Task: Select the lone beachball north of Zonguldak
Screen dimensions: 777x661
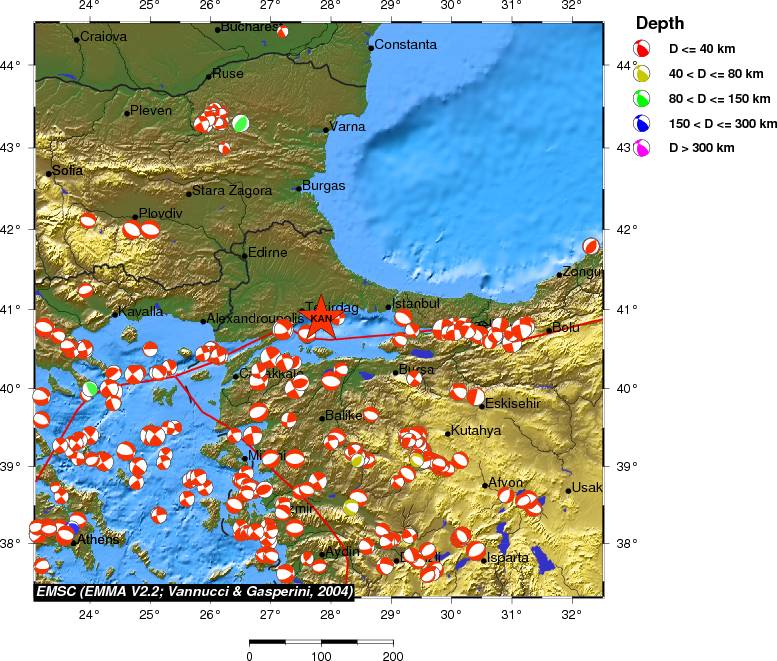Action: tap(591, 246)
